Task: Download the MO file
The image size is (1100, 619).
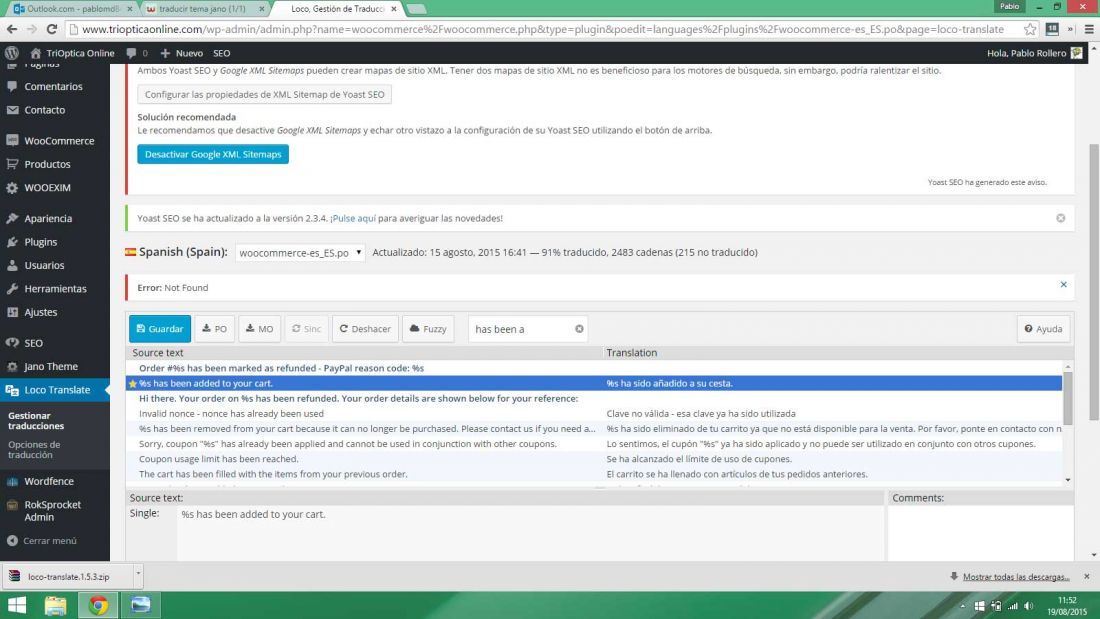Action: tap(260, 329)
